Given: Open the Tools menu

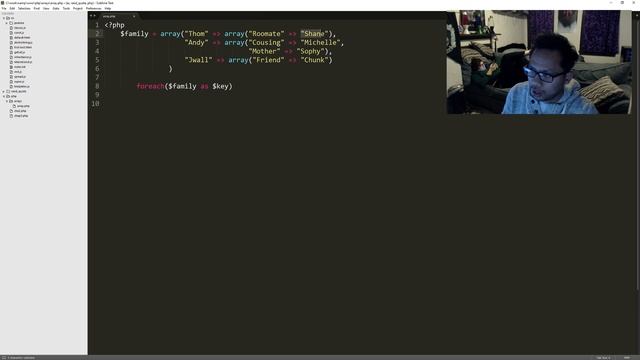Looking at the screenshot, I should tap(66, 8).
